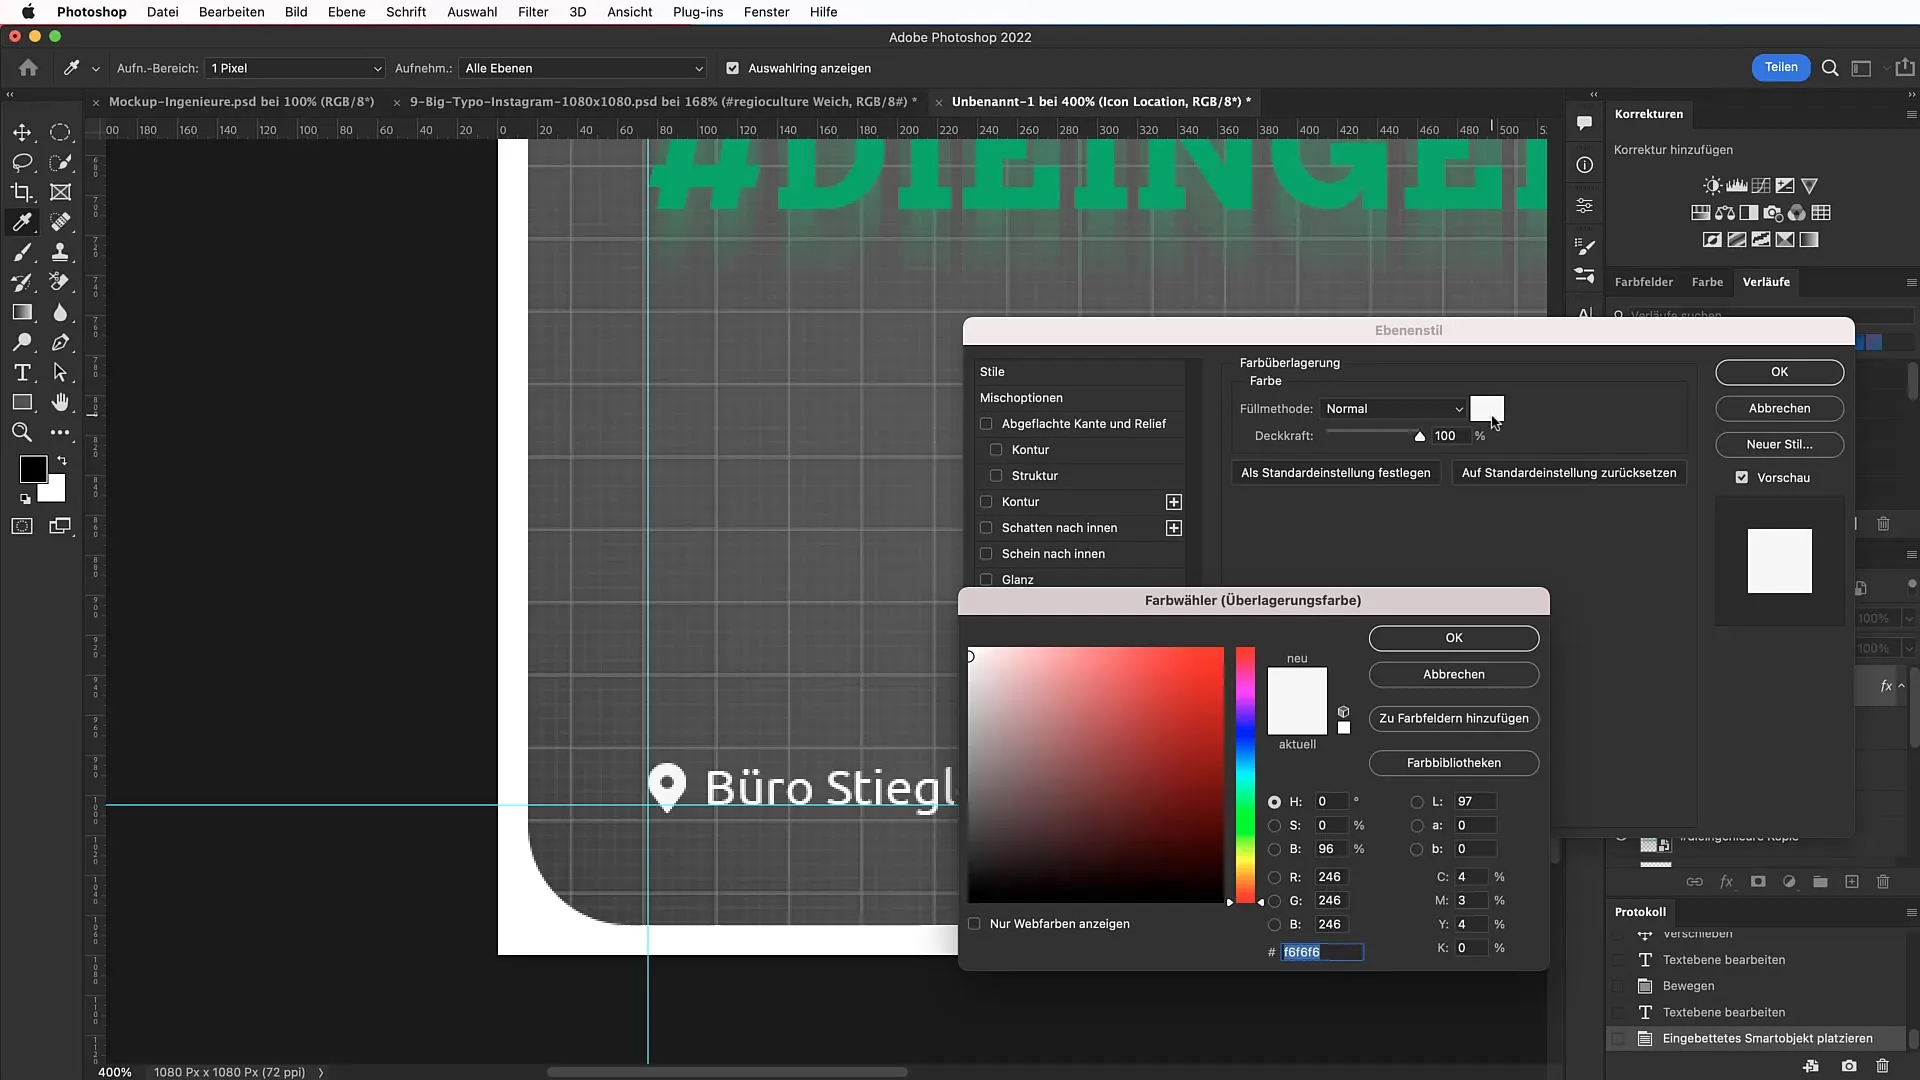1920x1080 pixels.
Task: Open Protokoll panel menu
Action: [x=1911, y=912]
